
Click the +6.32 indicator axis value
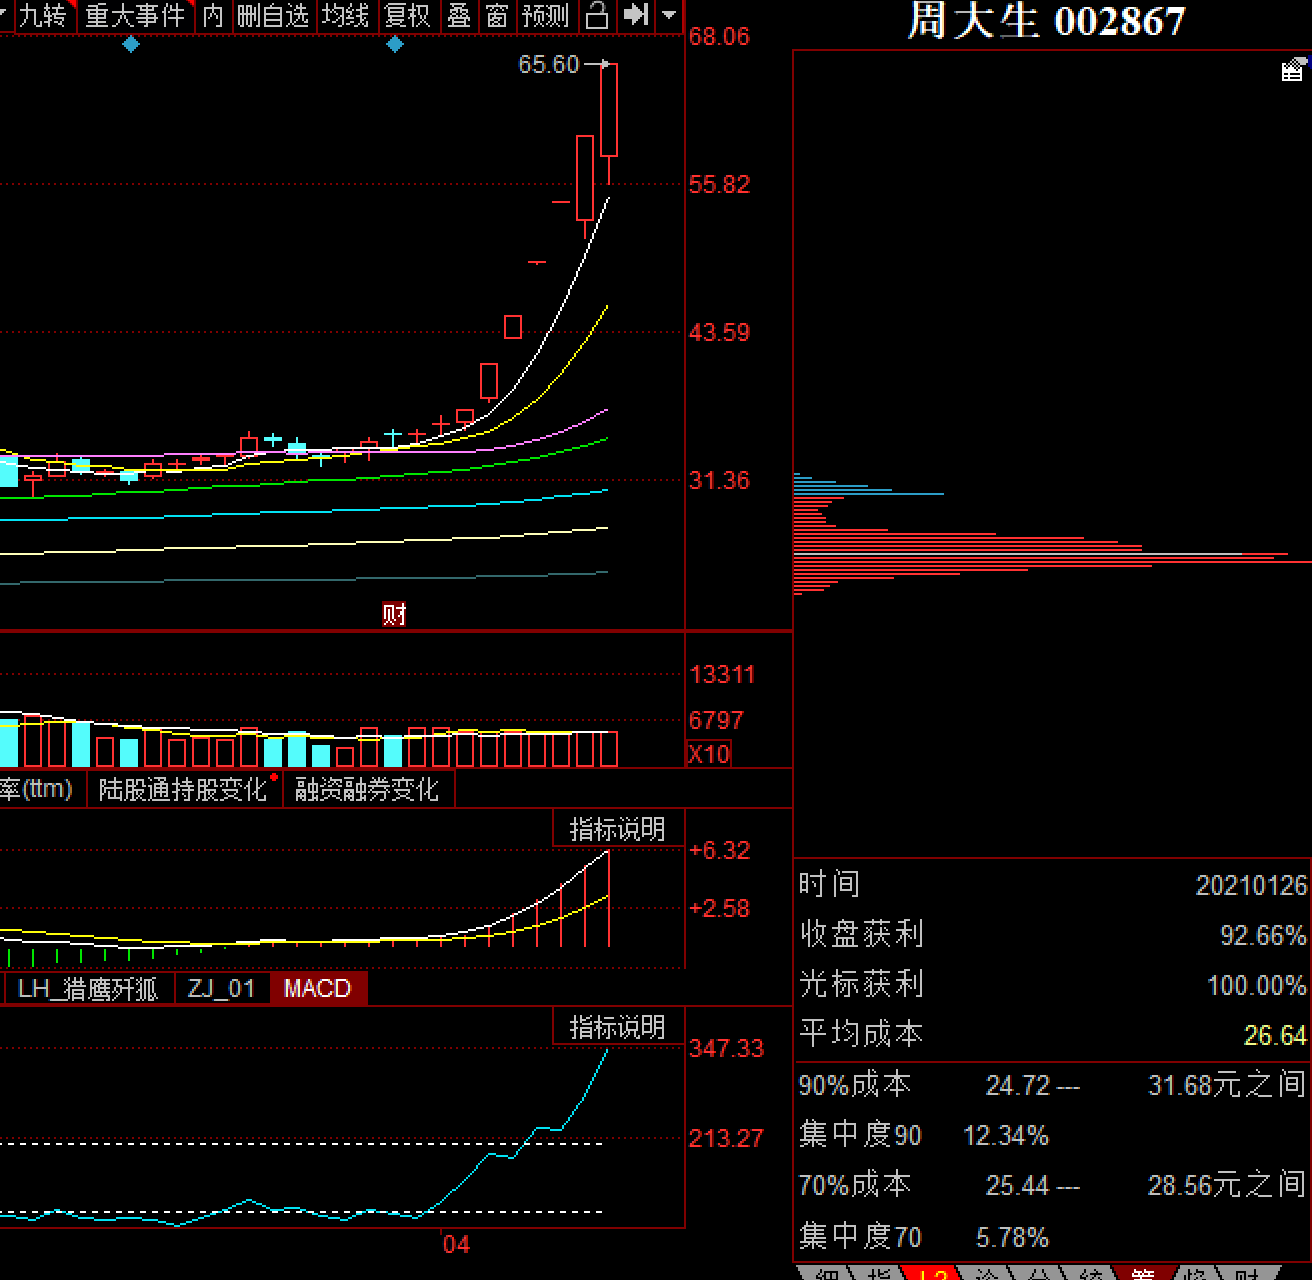click(719, 851)
